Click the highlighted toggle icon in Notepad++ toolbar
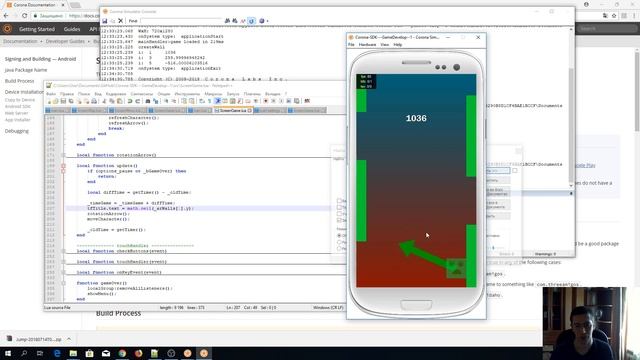 click(x=218, y=101)
